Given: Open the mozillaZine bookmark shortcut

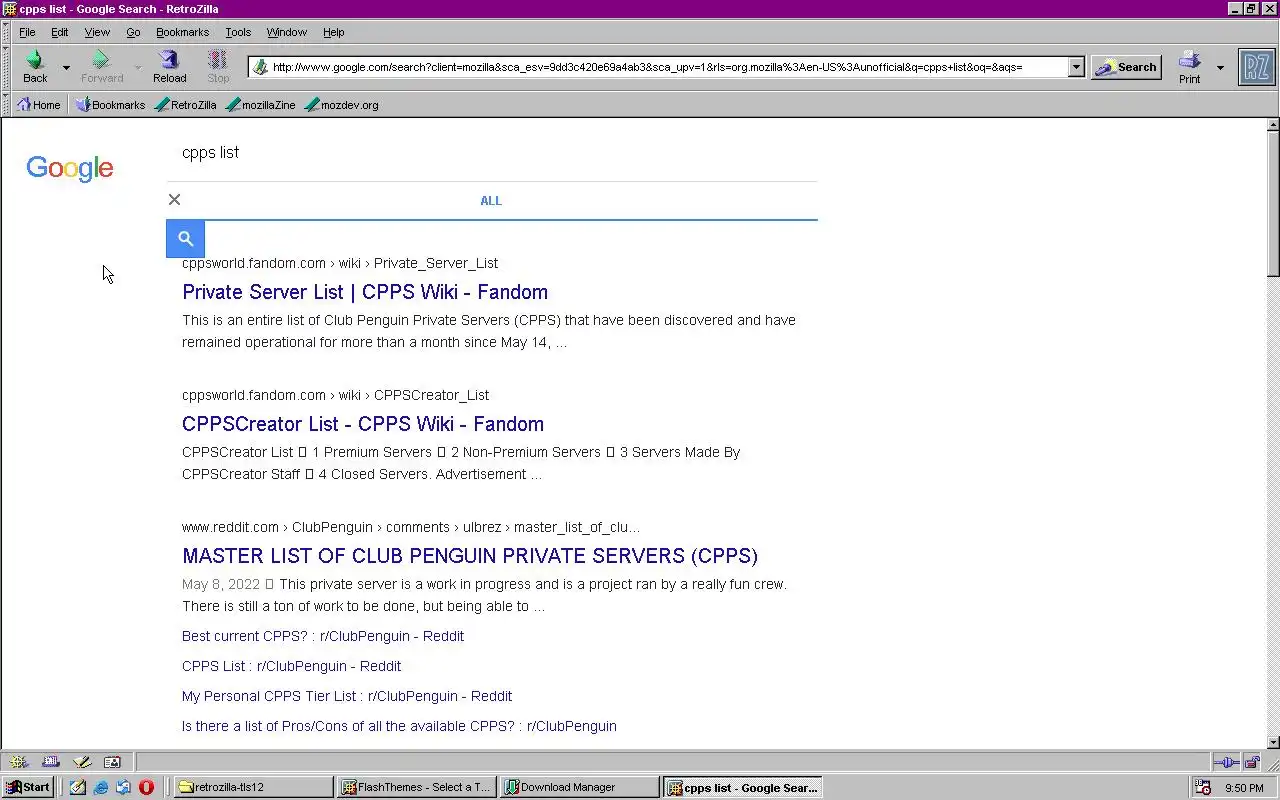Looking at the screenshot, I should tap(261, 104).
